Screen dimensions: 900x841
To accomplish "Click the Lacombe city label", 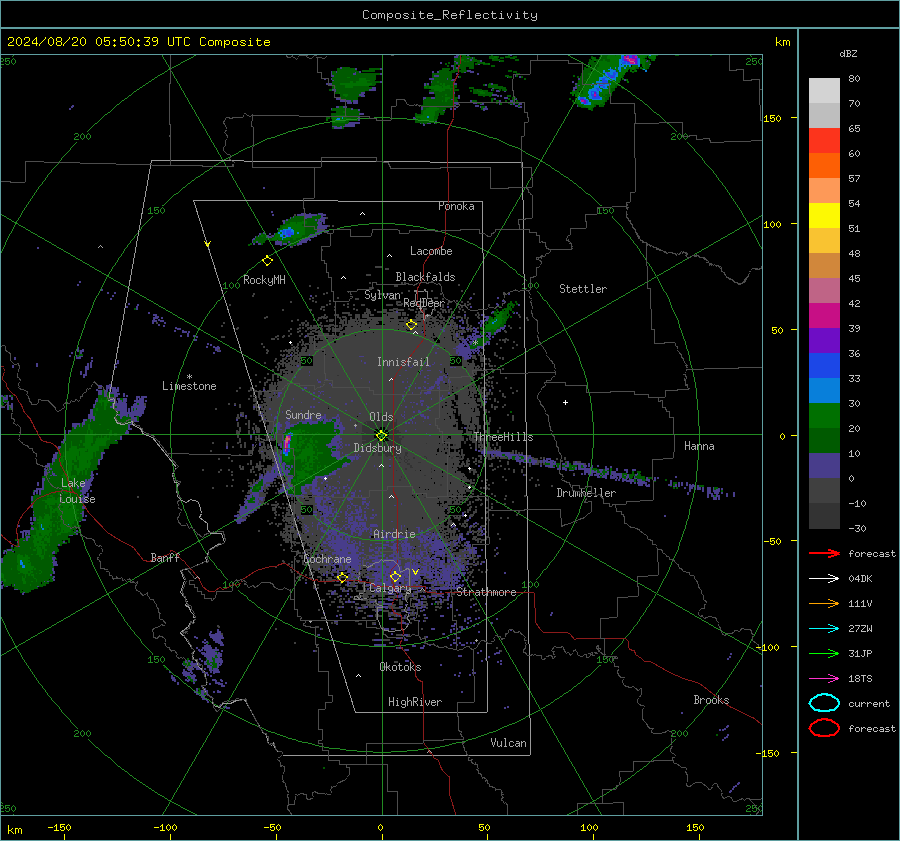I will point(431,251).
